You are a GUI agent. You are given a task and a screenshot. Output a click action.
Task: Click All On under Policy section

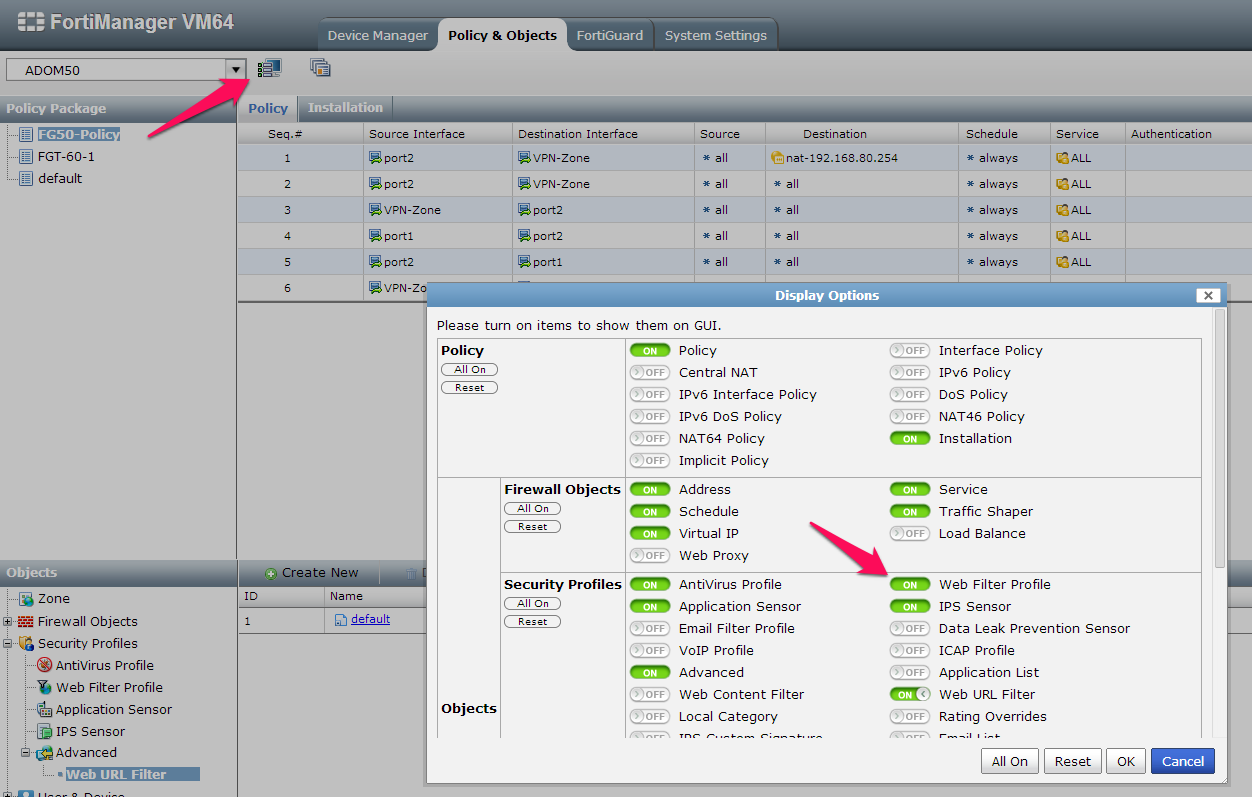[470, 370]
